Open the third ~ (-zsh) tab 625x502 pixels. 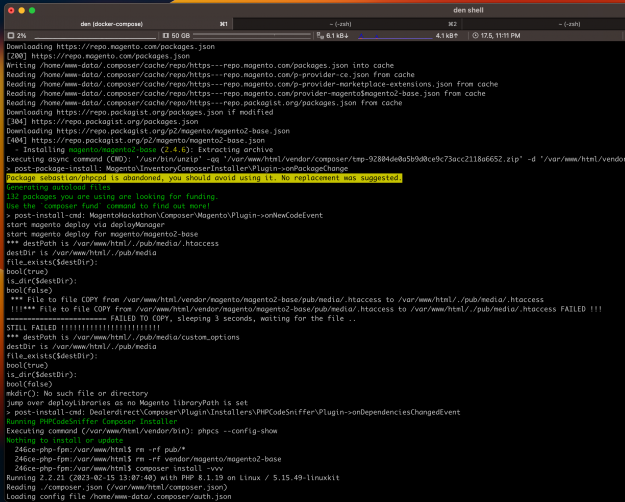coord(570,23)
